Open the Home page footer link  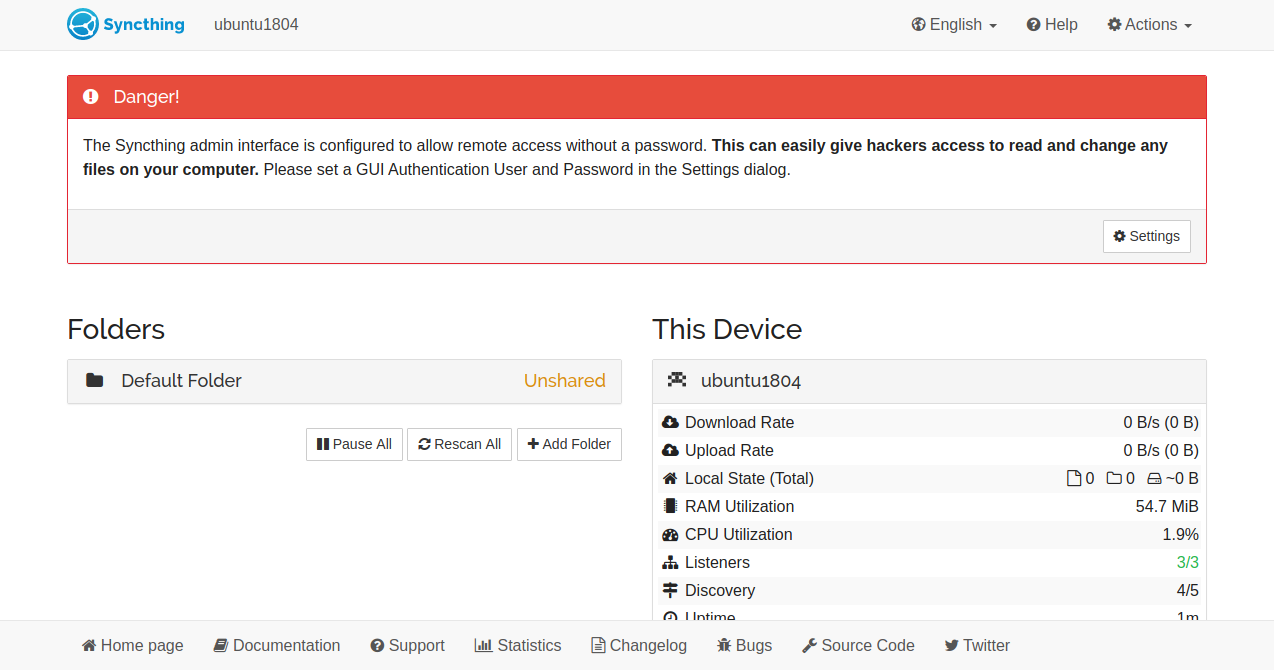(x=133, y=646)
